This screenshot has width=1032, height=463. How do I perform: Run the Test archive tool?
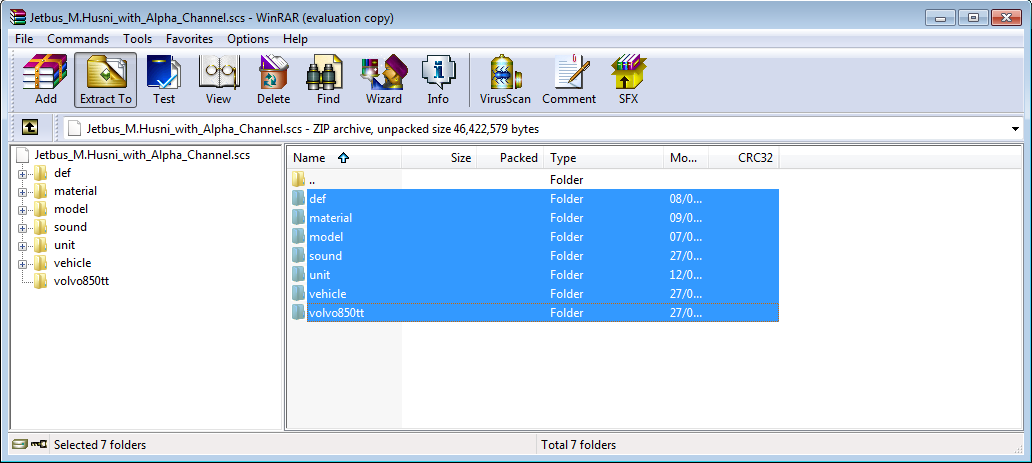tap(164, 80)
